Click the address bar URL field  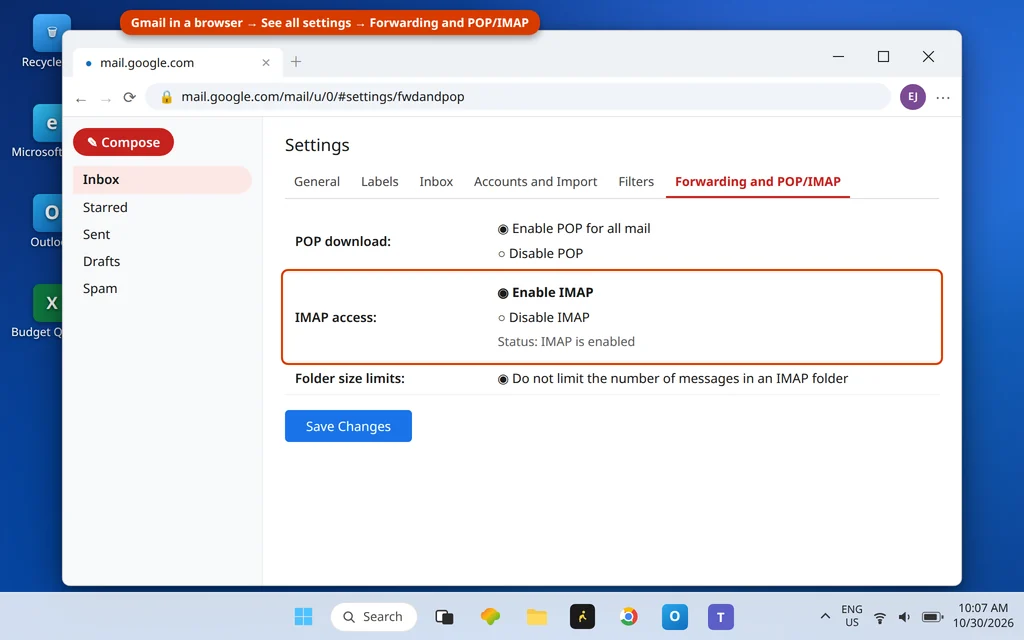517,97
